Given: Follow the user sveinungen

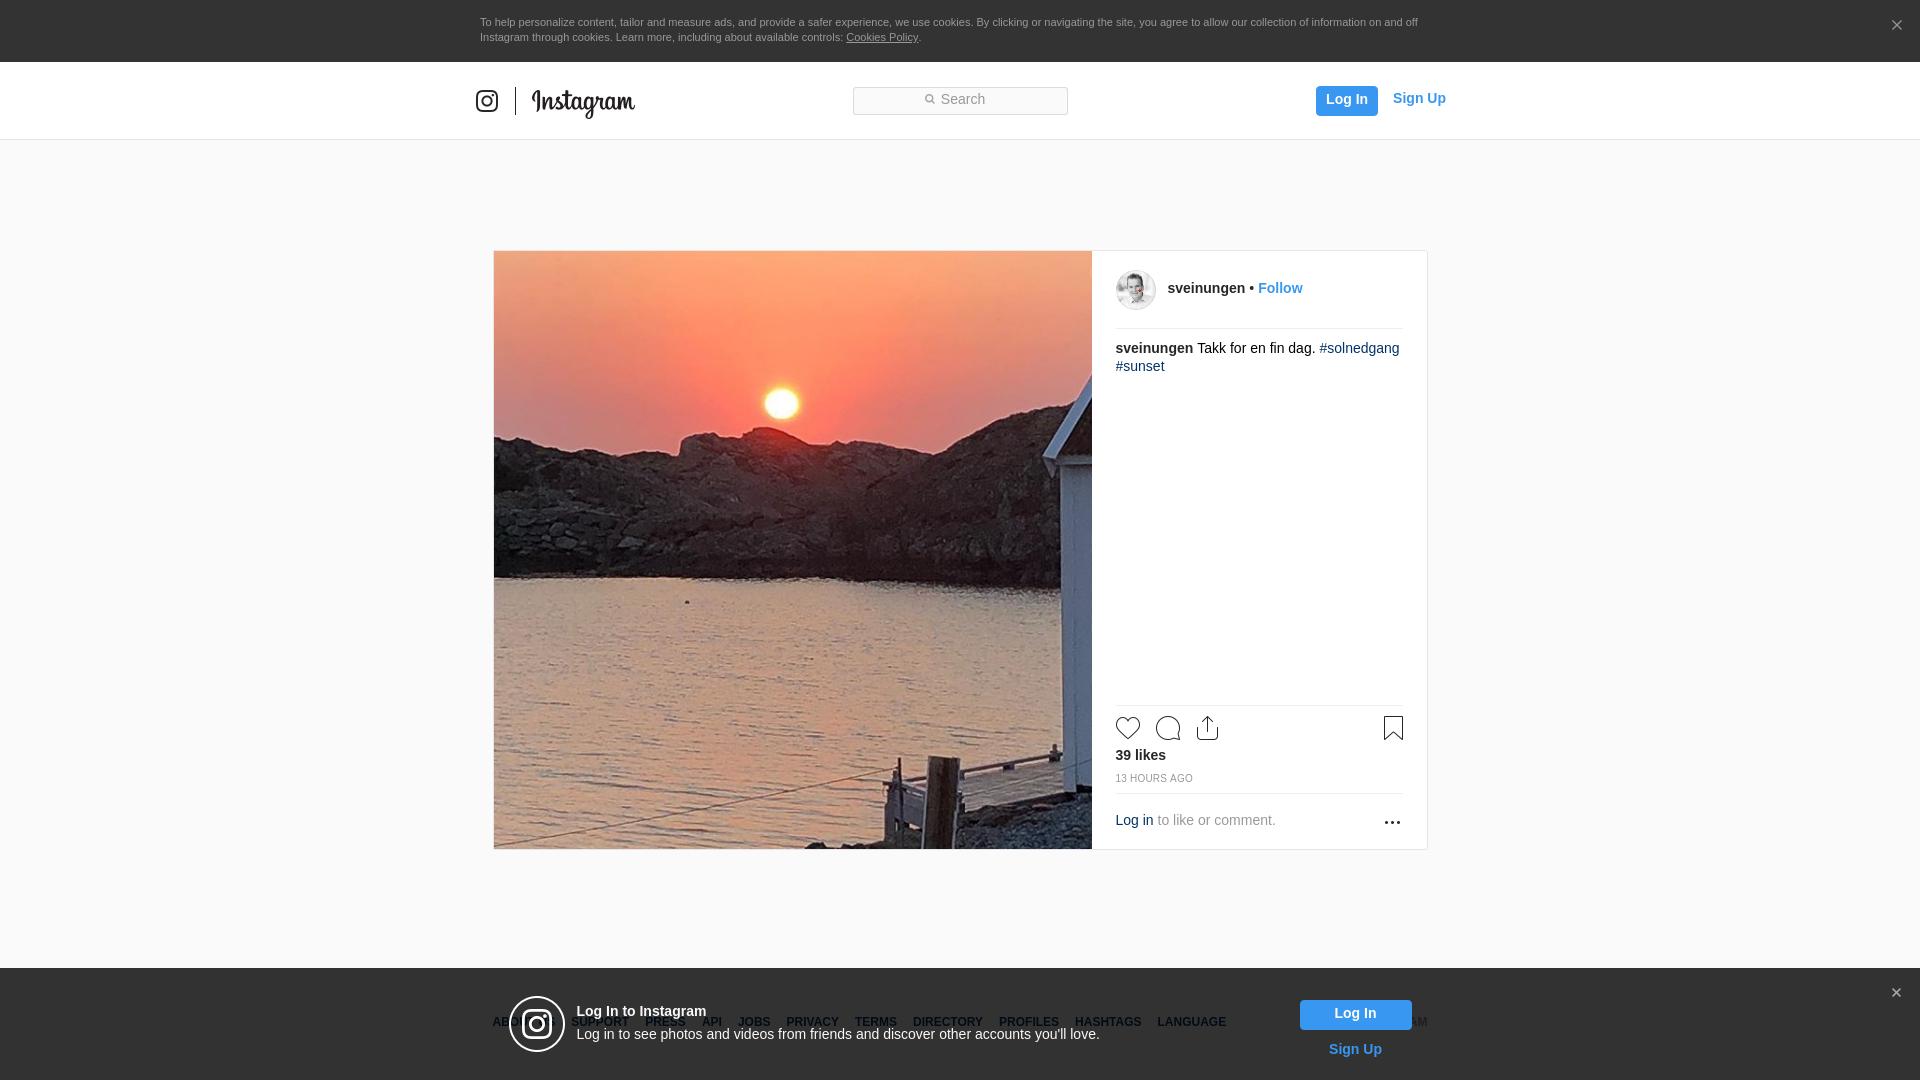Looking at the screenshot, I should tap(1279, 288).
